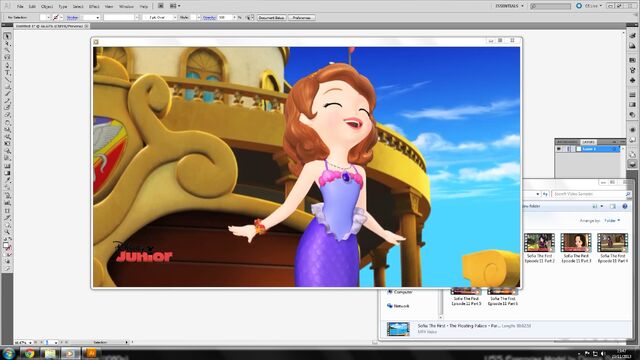This screenshot has width=640, height=360.
Task: Select the Line Segment tool
Action: [7, 80]
